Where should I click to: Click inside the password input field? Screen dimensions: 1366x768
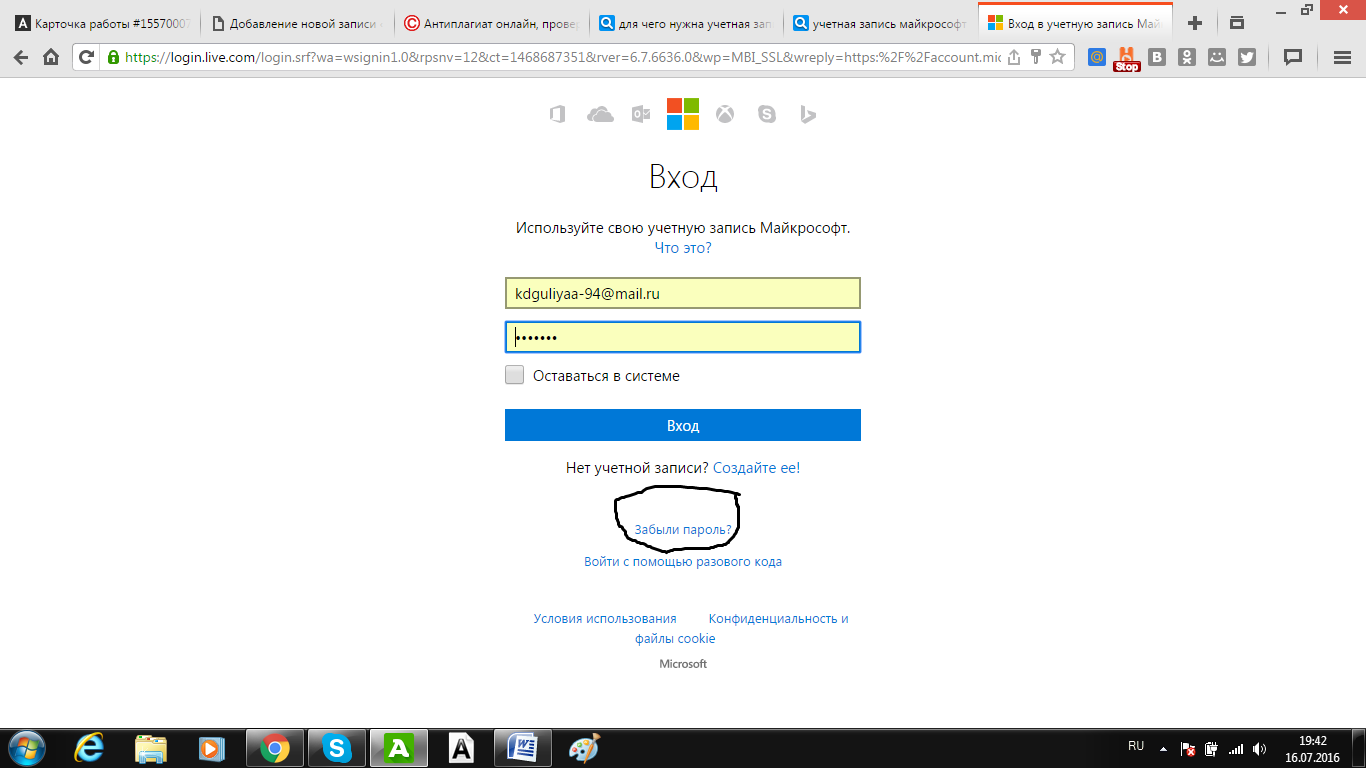pyautogui.click(x=683, y=337)
